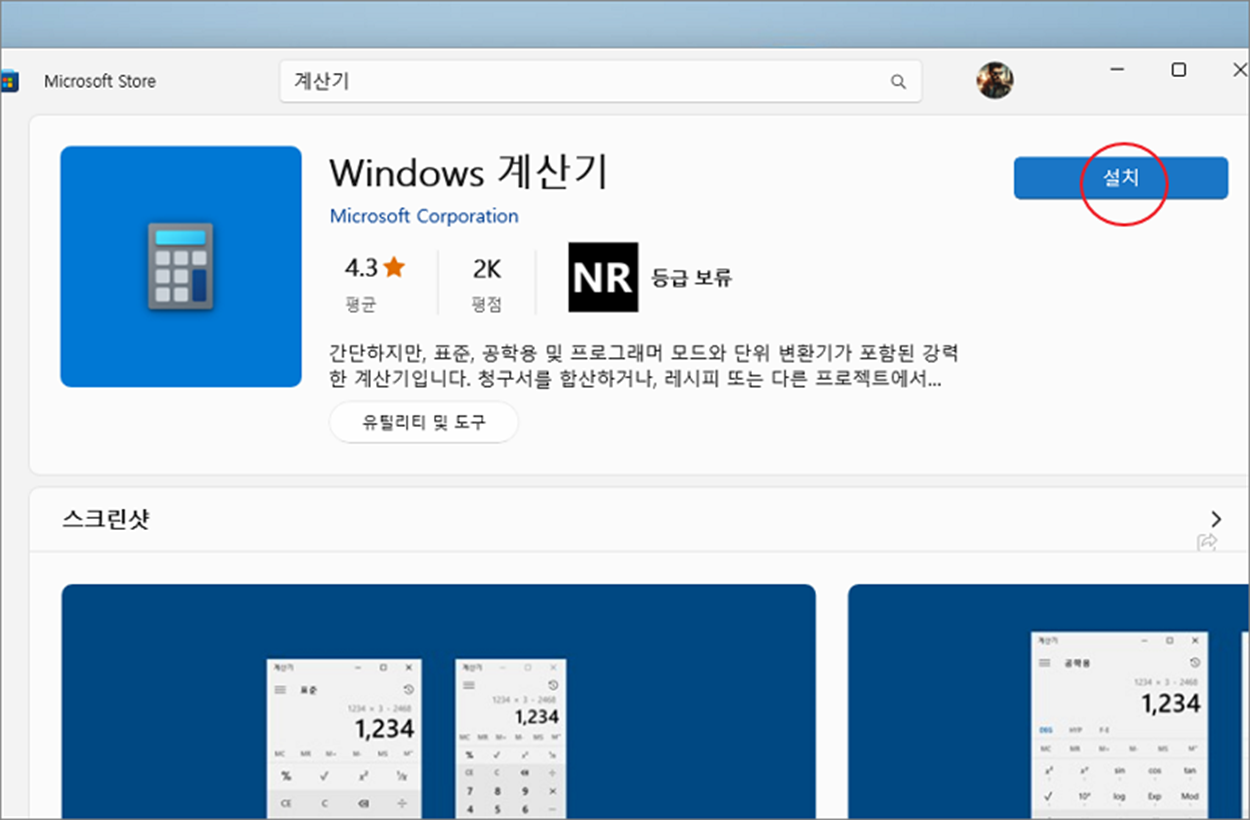1250x820 pixels.
Task: Click the share icon below the chevron
Action: click(1207, 541)
